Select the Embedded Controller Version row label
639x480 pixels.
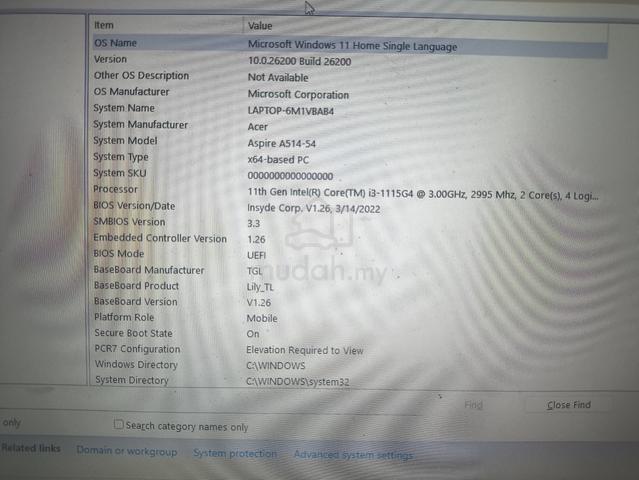(160, 238)
